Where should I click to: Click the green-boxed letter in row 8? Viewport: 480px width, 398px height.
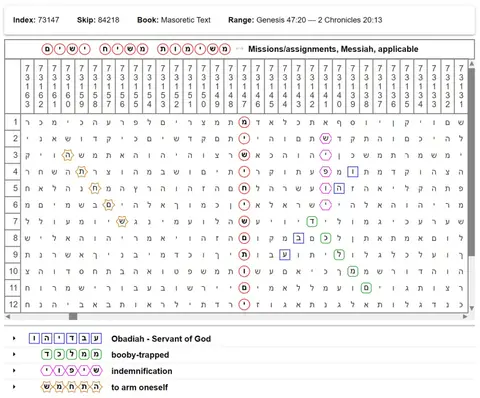[325, 238]
